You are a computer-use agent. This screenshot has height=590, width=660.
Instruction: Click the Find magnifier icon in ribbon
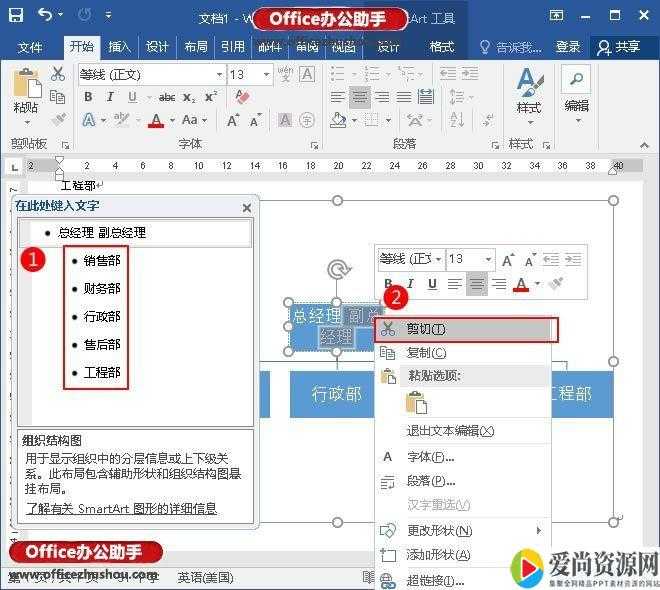pos(576,79)
